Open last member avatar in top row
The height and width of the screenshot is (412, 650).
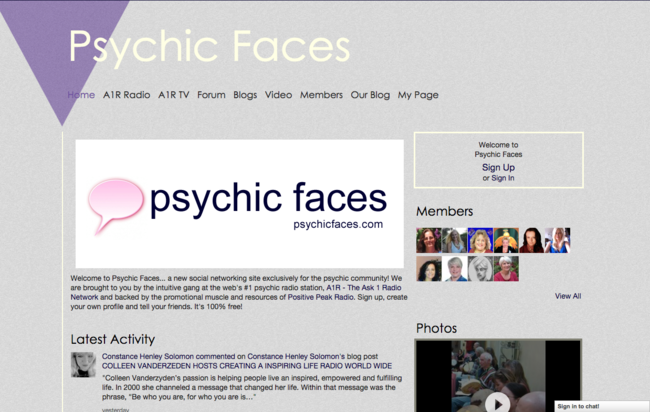(558, 240)
